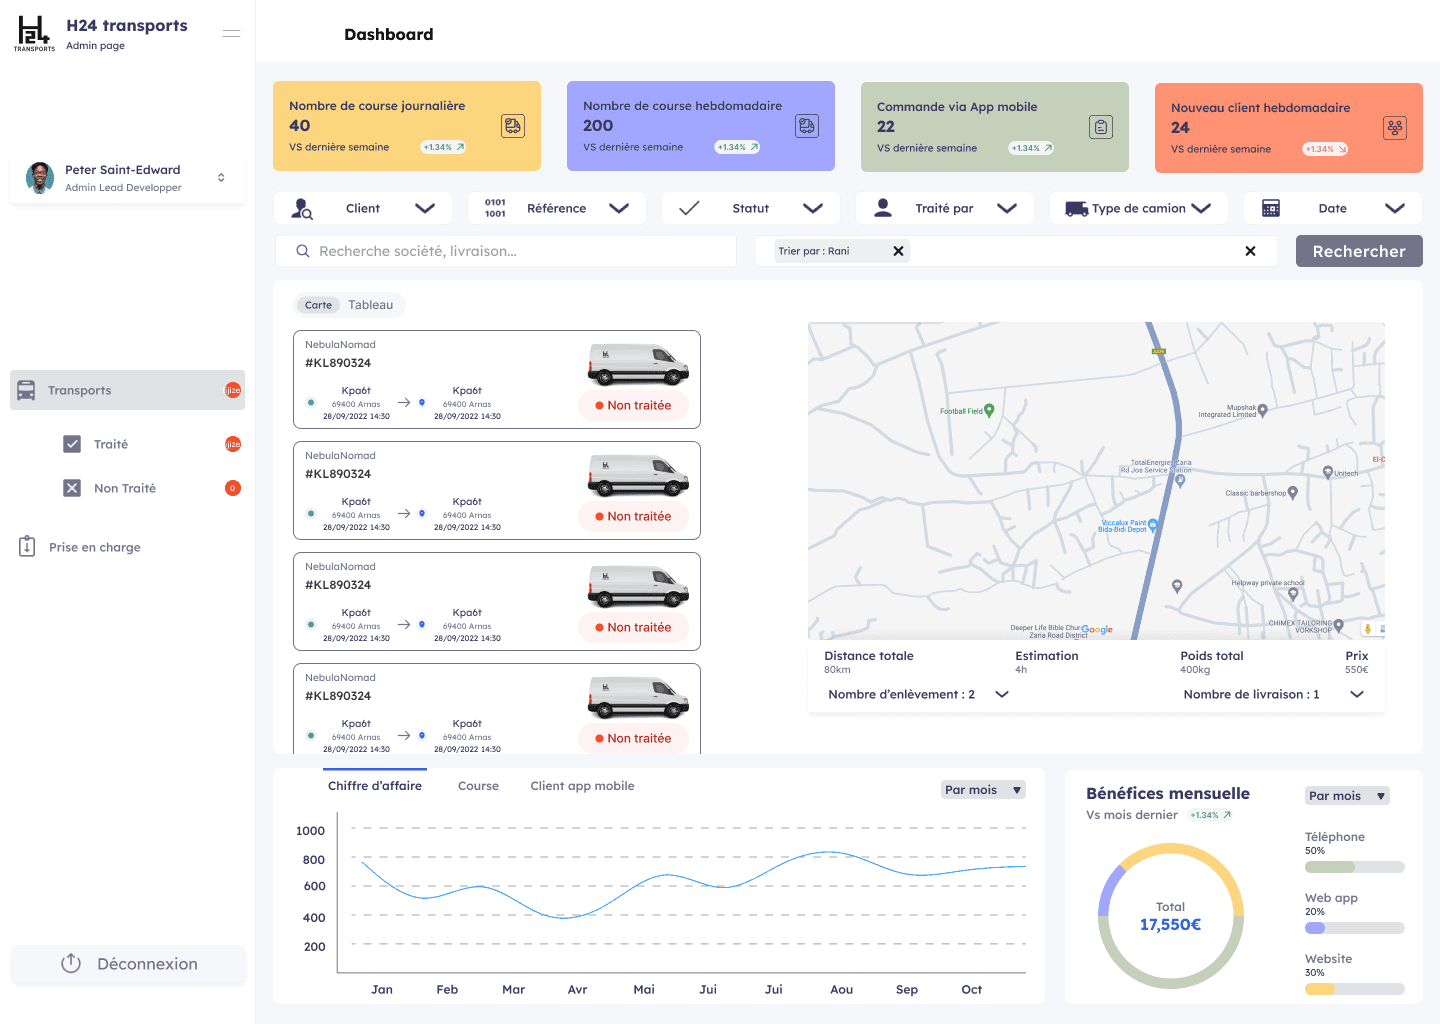Open user profile switcher arrows
This screenshot has height=1024, width=1440.
pos(221,178)
